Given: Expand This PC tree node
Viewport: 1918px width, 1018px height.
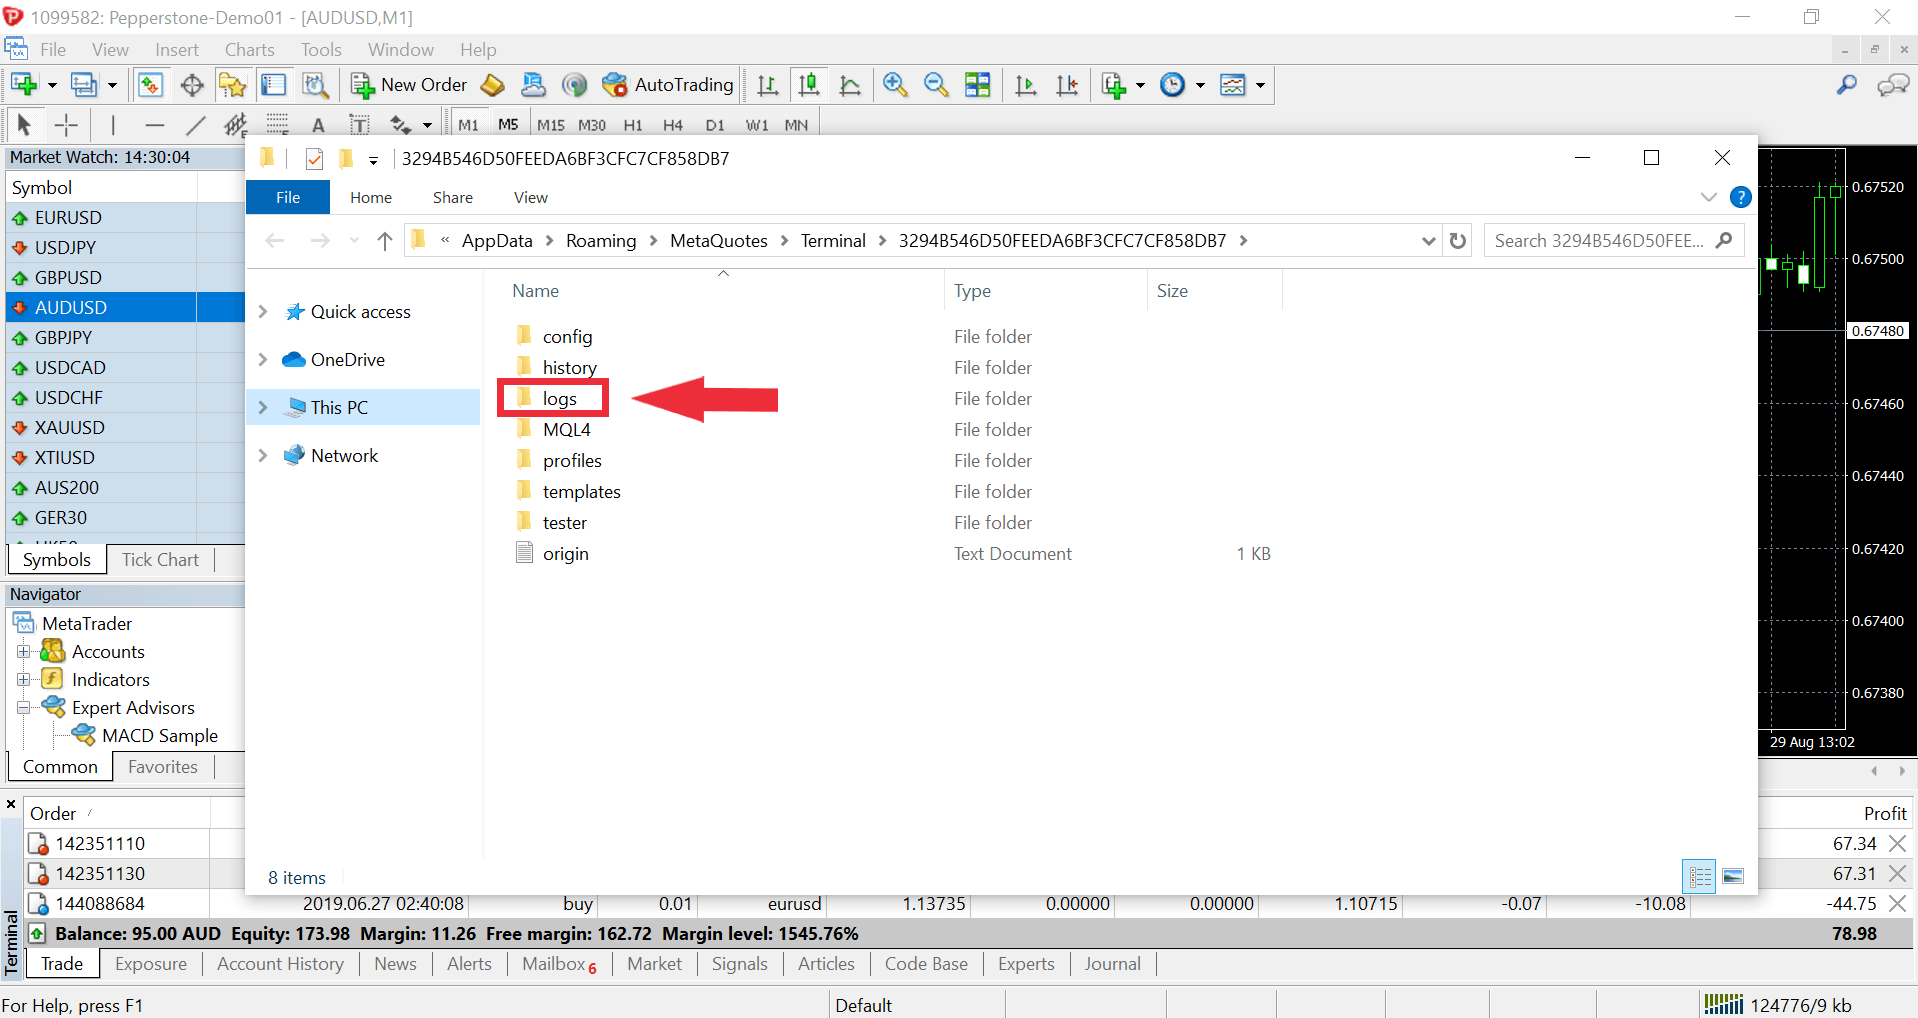Looking at the screenshot, I should (x=263, y=408).
